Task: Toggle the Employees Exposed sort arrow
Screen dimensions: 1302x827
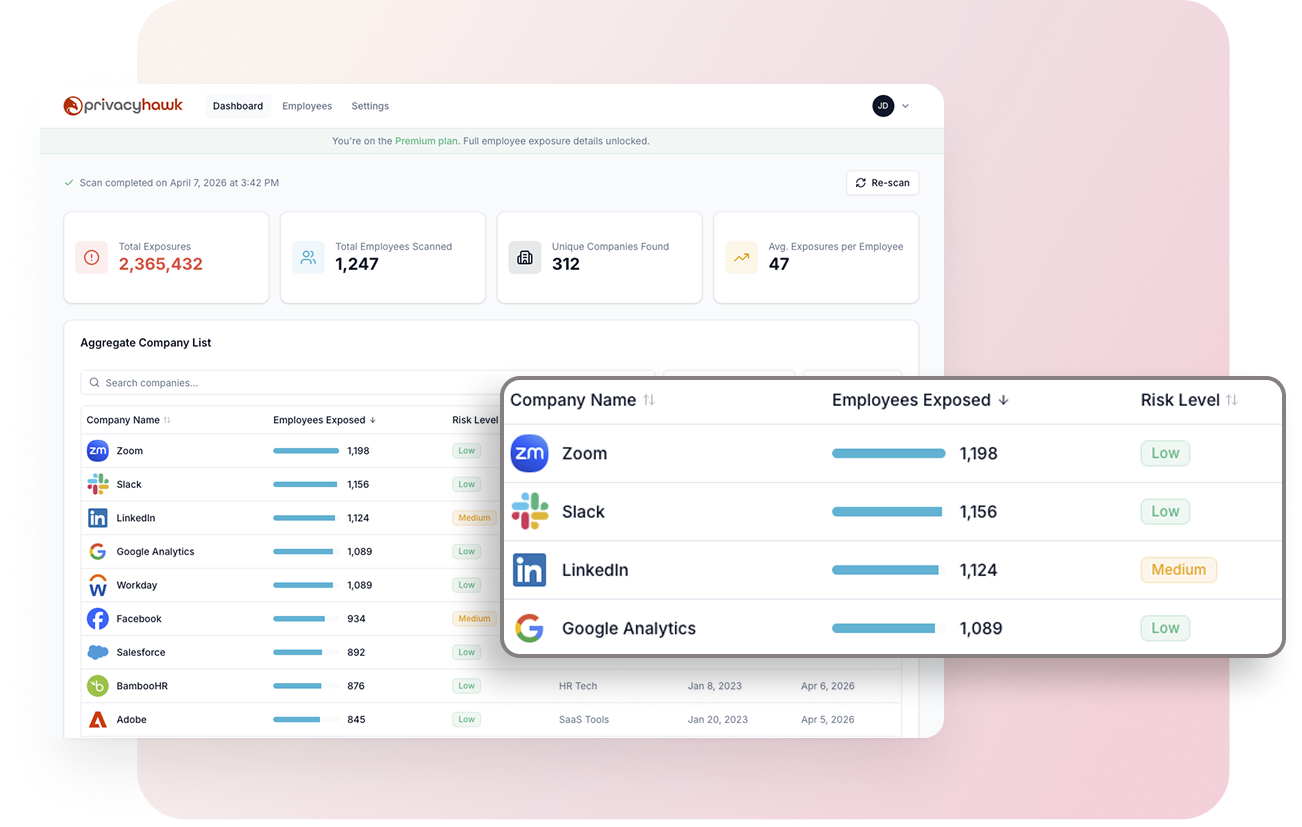Action: pyautogui.click(x=1002, y=399)
